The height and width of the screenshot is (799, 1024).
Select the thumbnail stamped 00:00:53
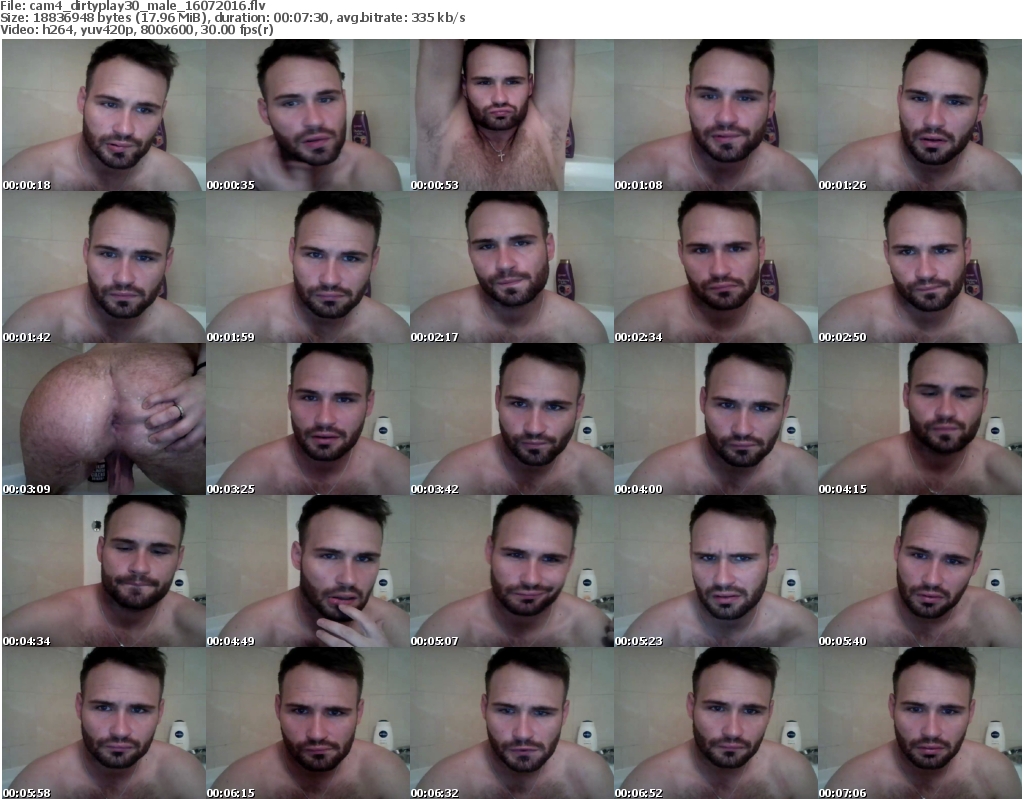pyautogui.click(x=512, y=115)
